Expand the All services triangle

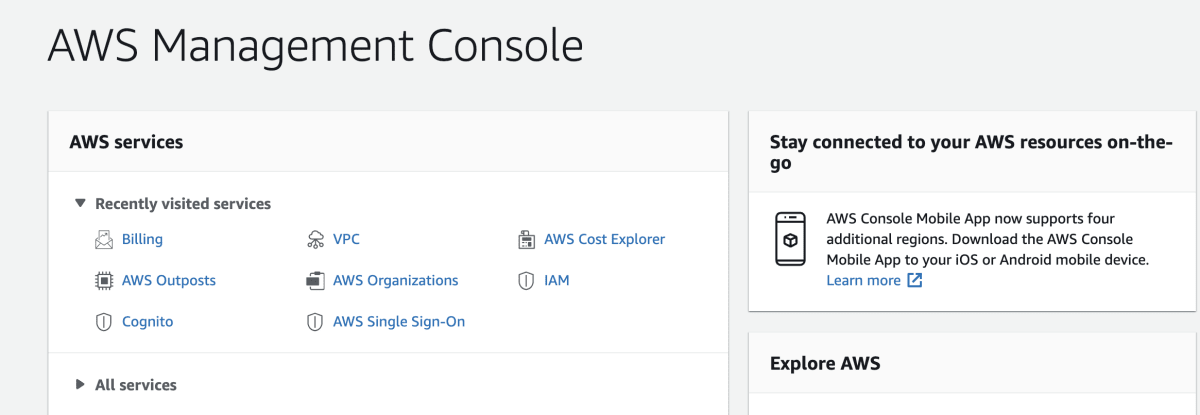tap(80, 384)
